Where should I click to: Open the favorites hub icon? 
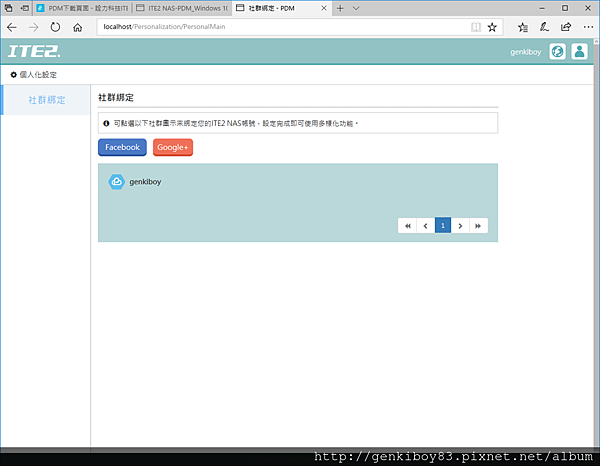coord(523,27)
